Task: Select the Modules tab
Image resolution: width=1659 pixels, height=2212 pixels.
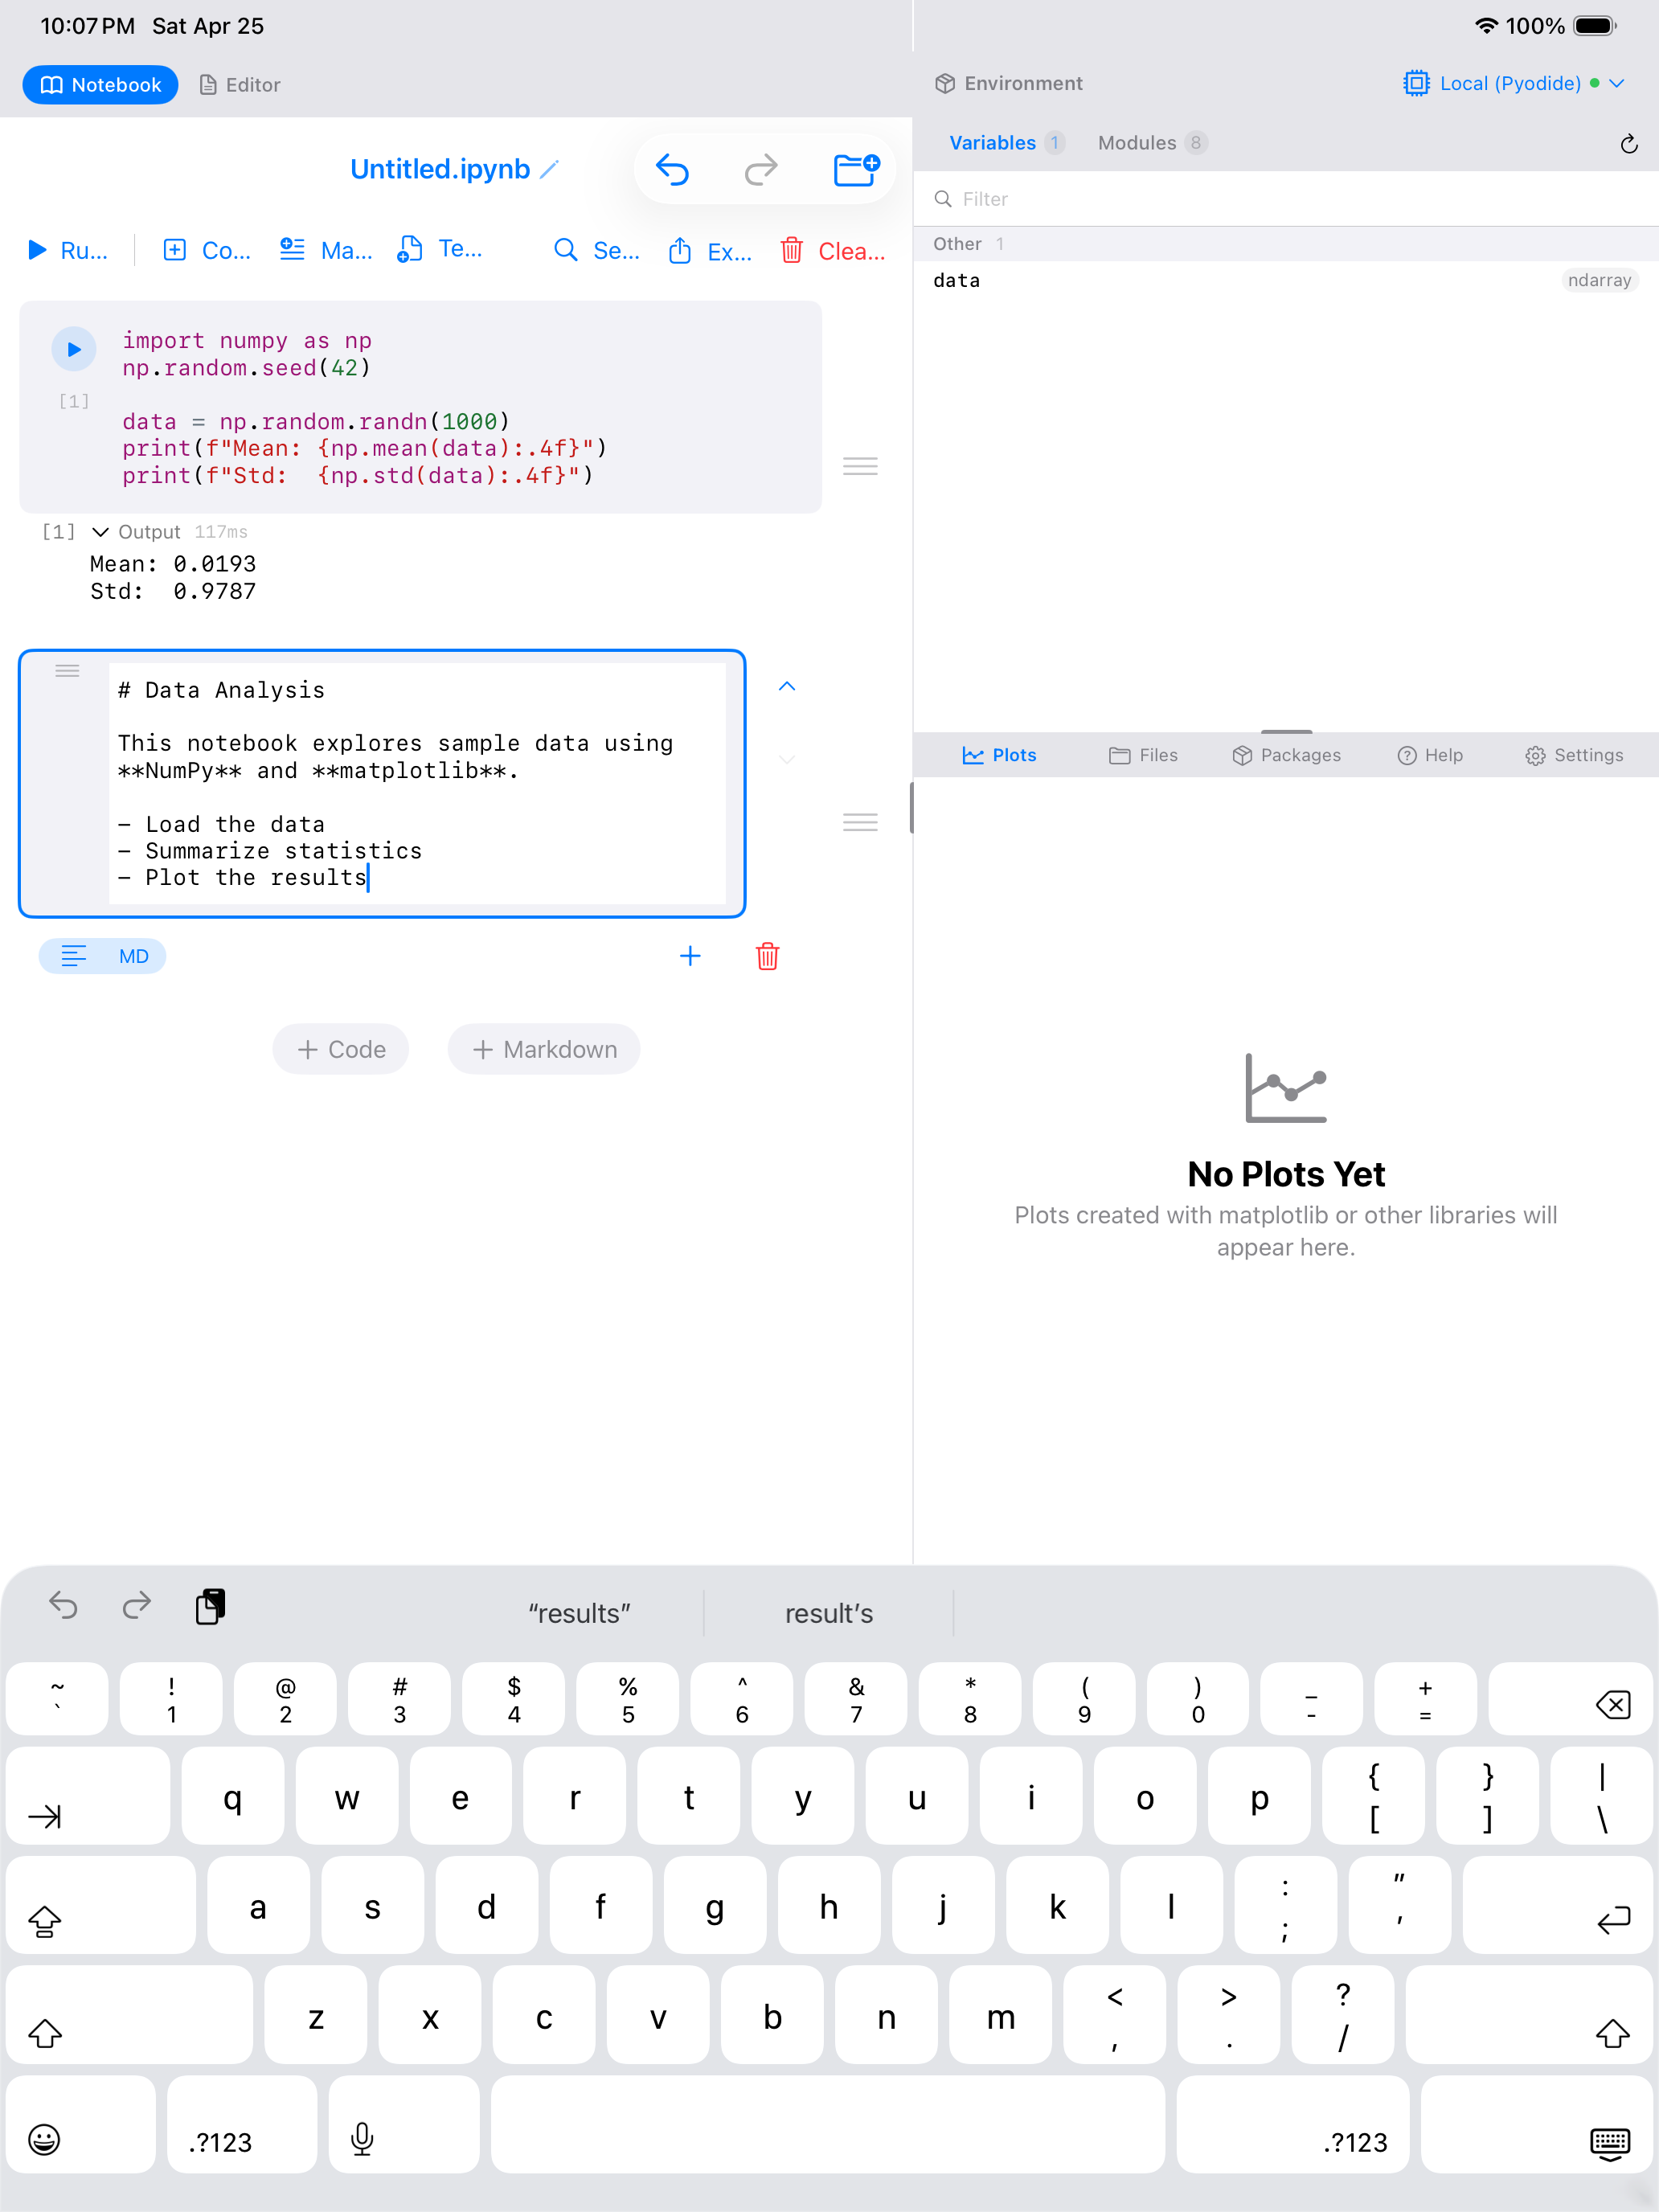Action: (x=1152, y=143)
